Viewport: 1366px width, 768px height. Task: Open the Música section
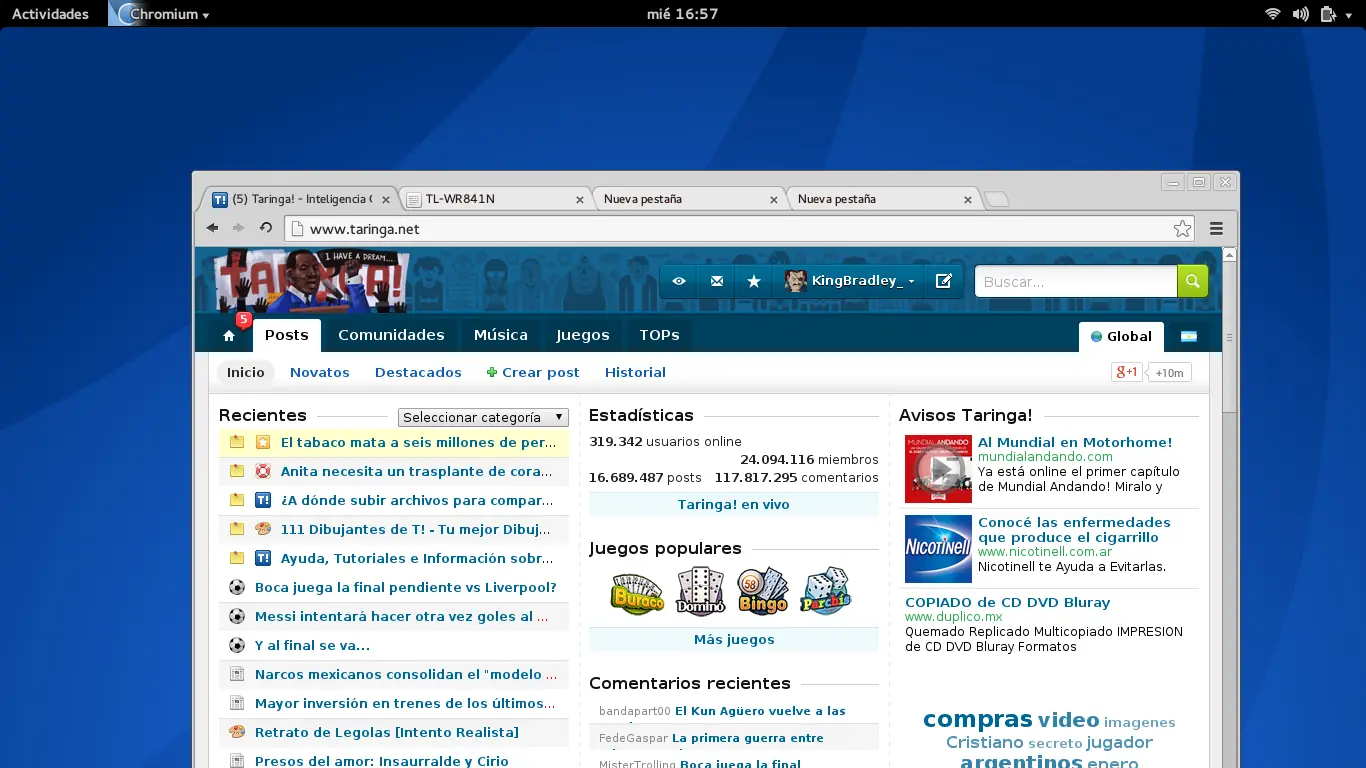click(x=501, y=335)
